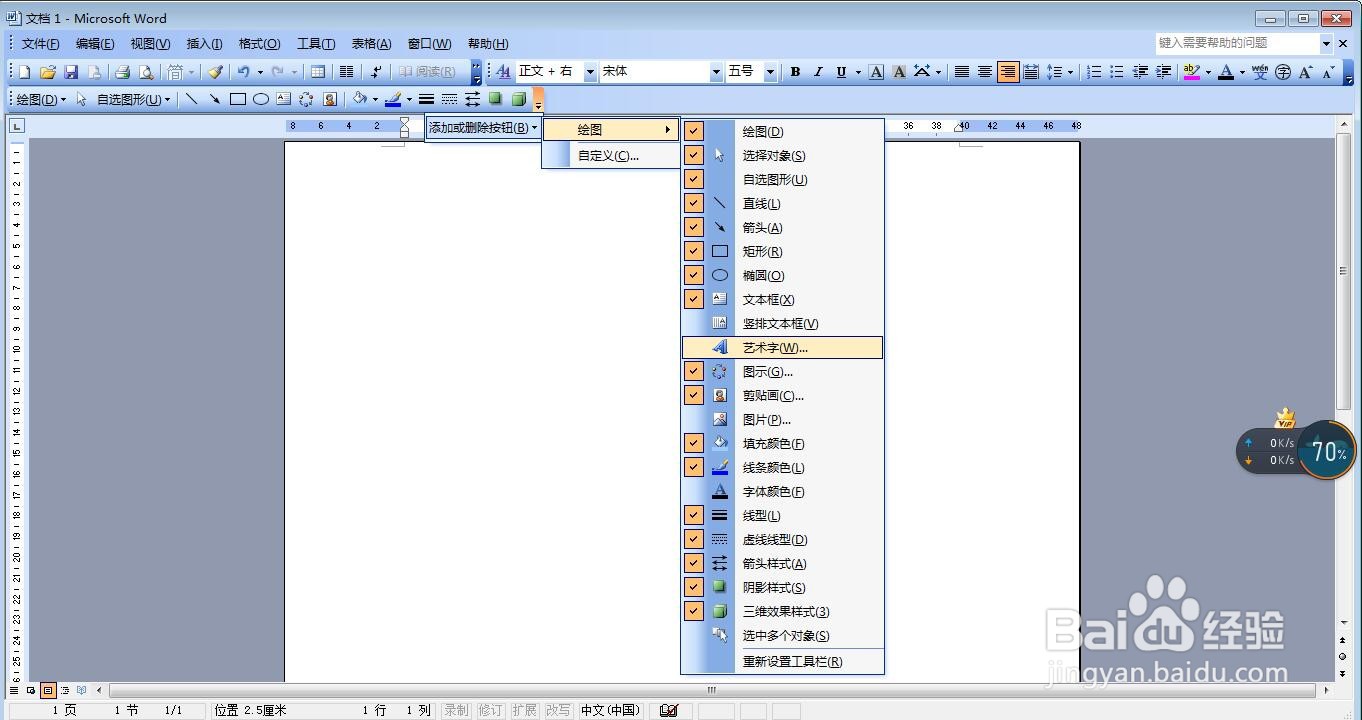Select the Arrow tool on the Drawing toolbar

[x=213, y=99]
